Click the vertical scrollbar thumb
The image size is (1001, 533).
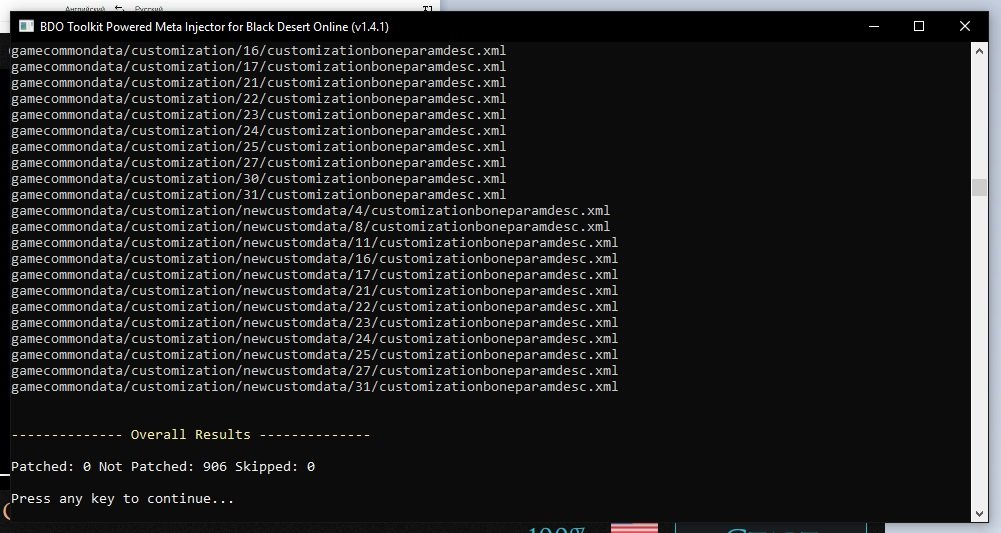(x=979, y=188)
